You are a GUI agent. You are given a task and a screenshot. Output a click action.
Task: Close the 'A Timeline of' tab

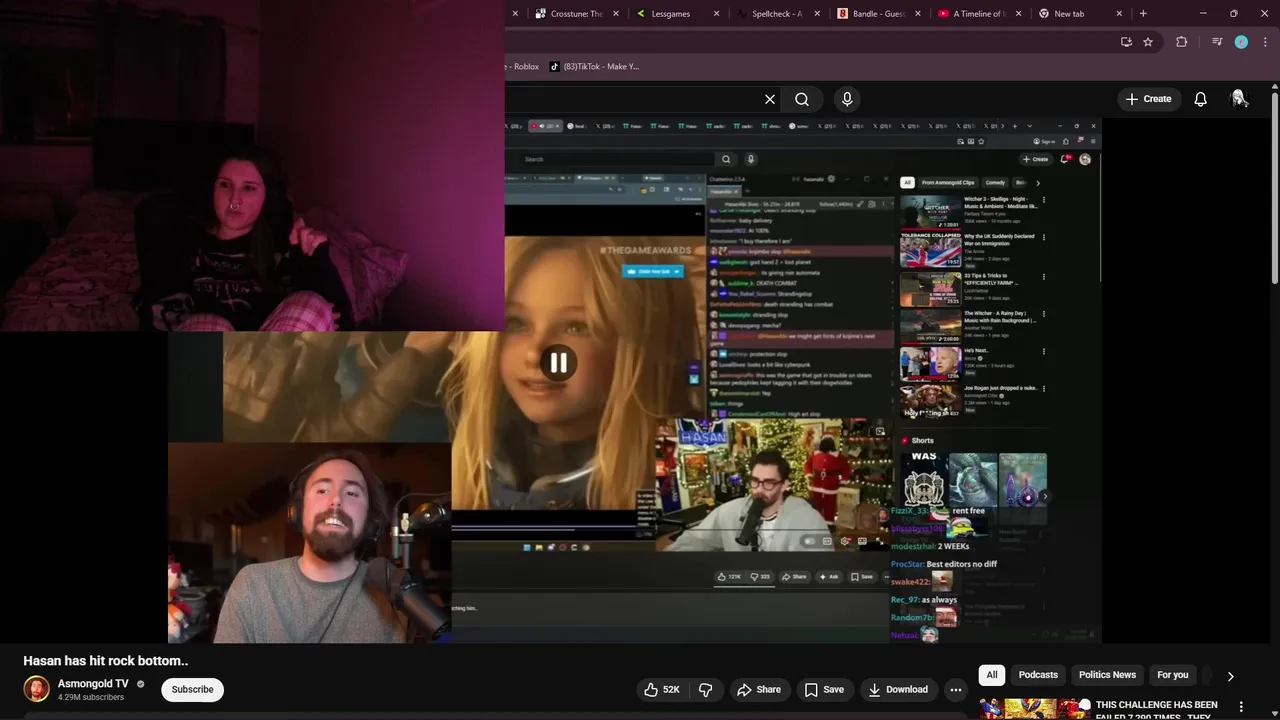1019,14
